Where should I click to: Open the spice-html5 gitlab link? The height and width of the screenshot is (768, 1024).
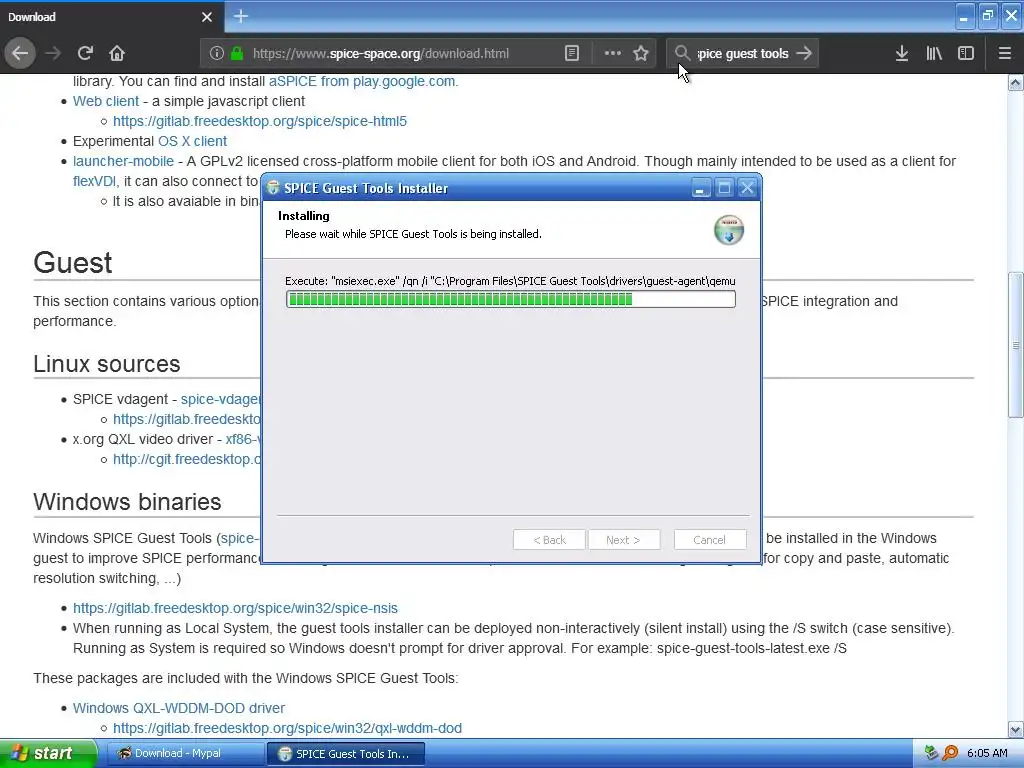(x=260, y=121)
